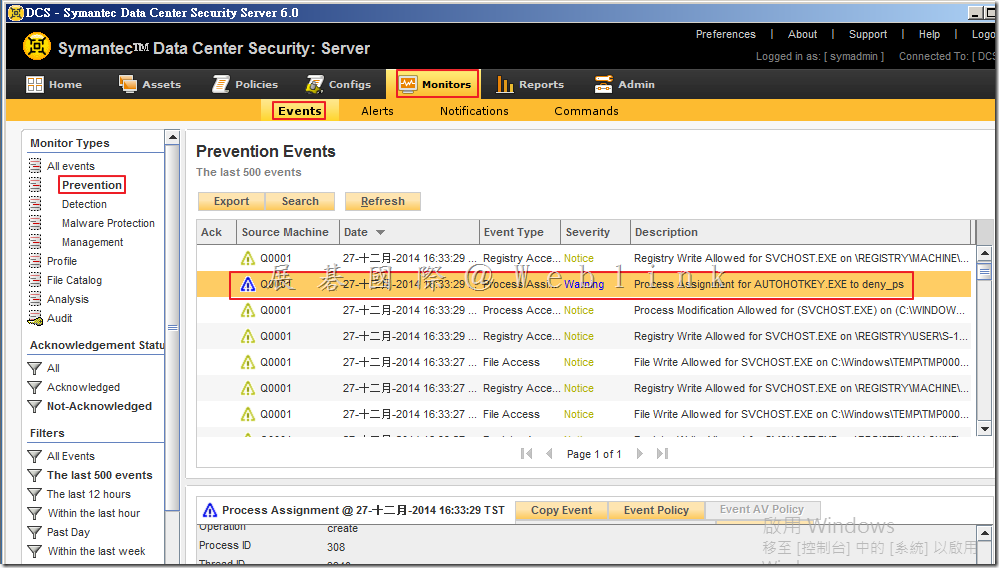The width and height of the screenshot is (999, 568).
Task: Open the Home tab
Action: [x=54, y=84]
